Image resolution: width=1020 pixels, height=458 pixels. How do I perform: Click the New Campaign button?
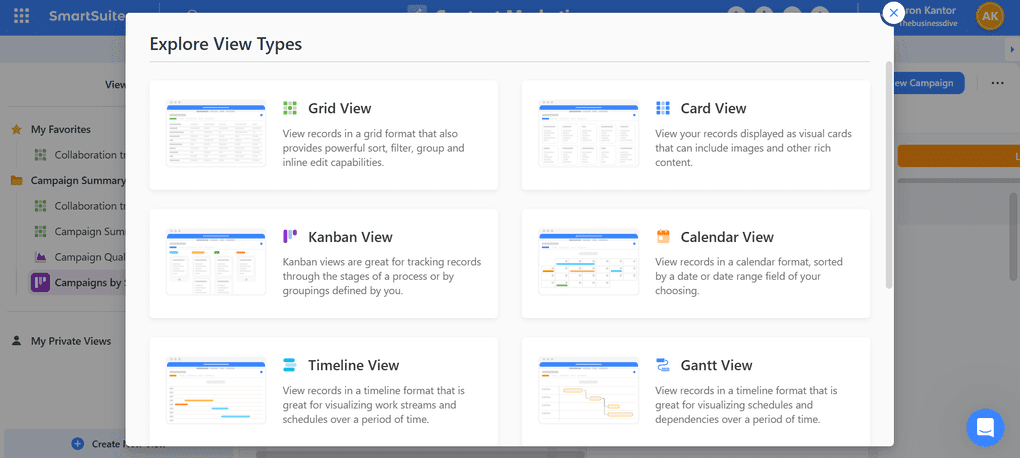click(x=929, y=83)
